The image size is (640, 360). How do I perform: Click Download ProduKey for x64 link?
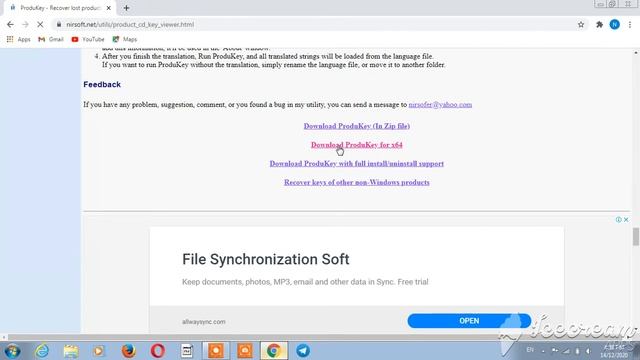pyautogui.click(x=356, y=145)
